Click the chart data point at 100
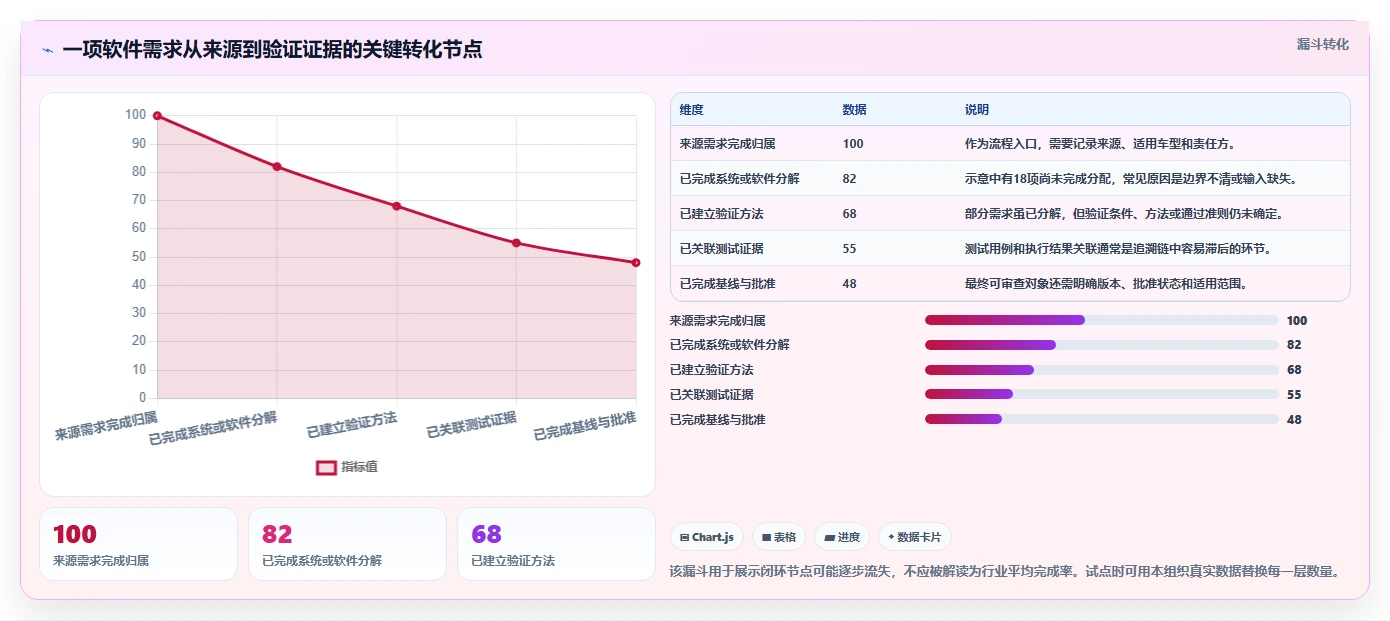 [x=158, y=116]
